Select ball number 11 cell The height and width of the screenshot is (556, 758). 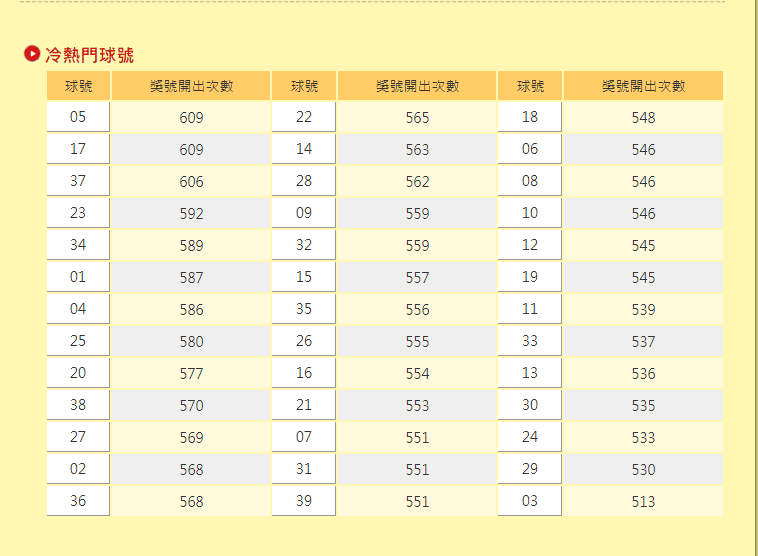pyautogui.click(x=530, y=308)
